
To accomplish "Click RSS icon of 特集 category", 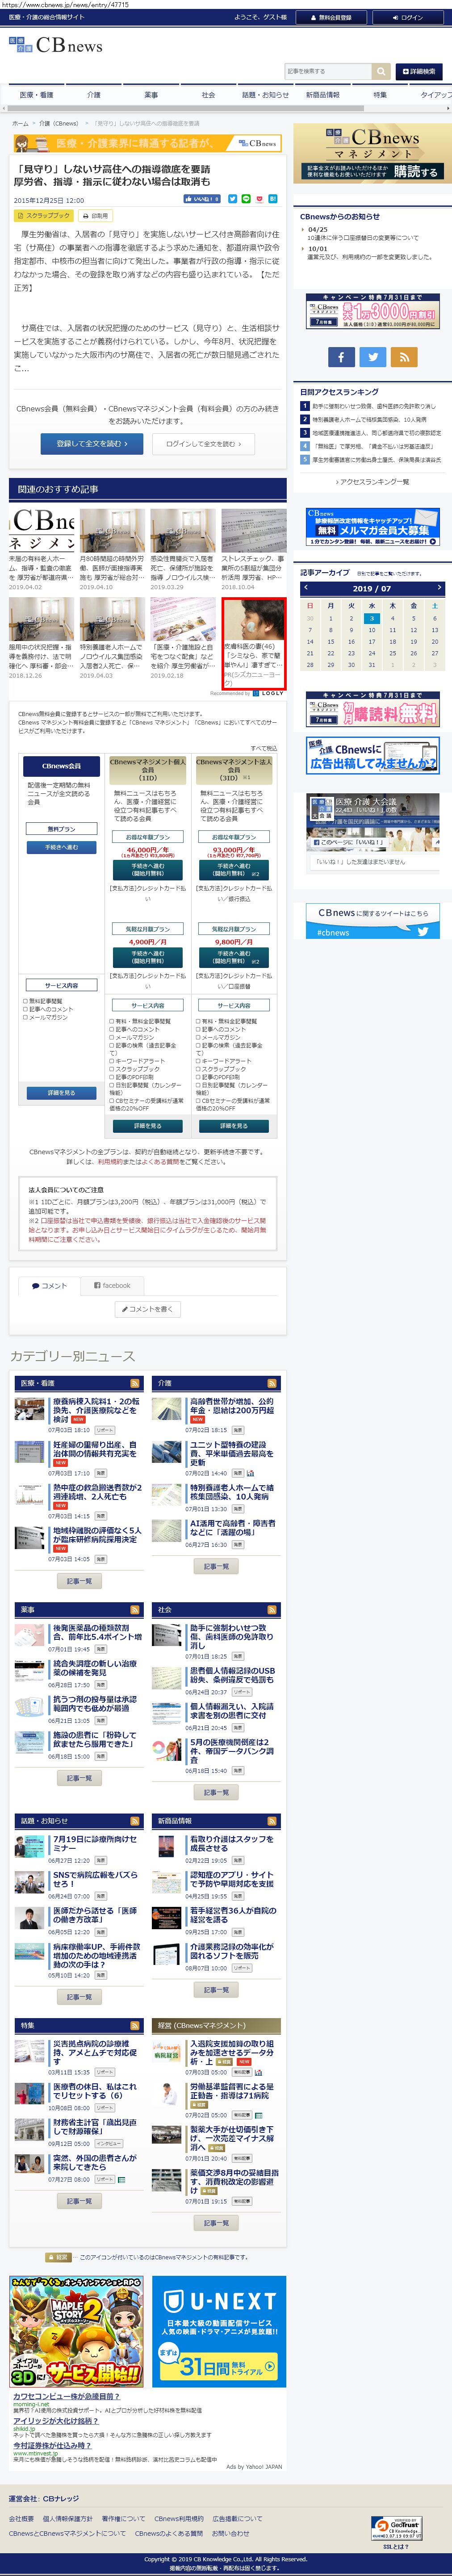I will pos(135,2025).
